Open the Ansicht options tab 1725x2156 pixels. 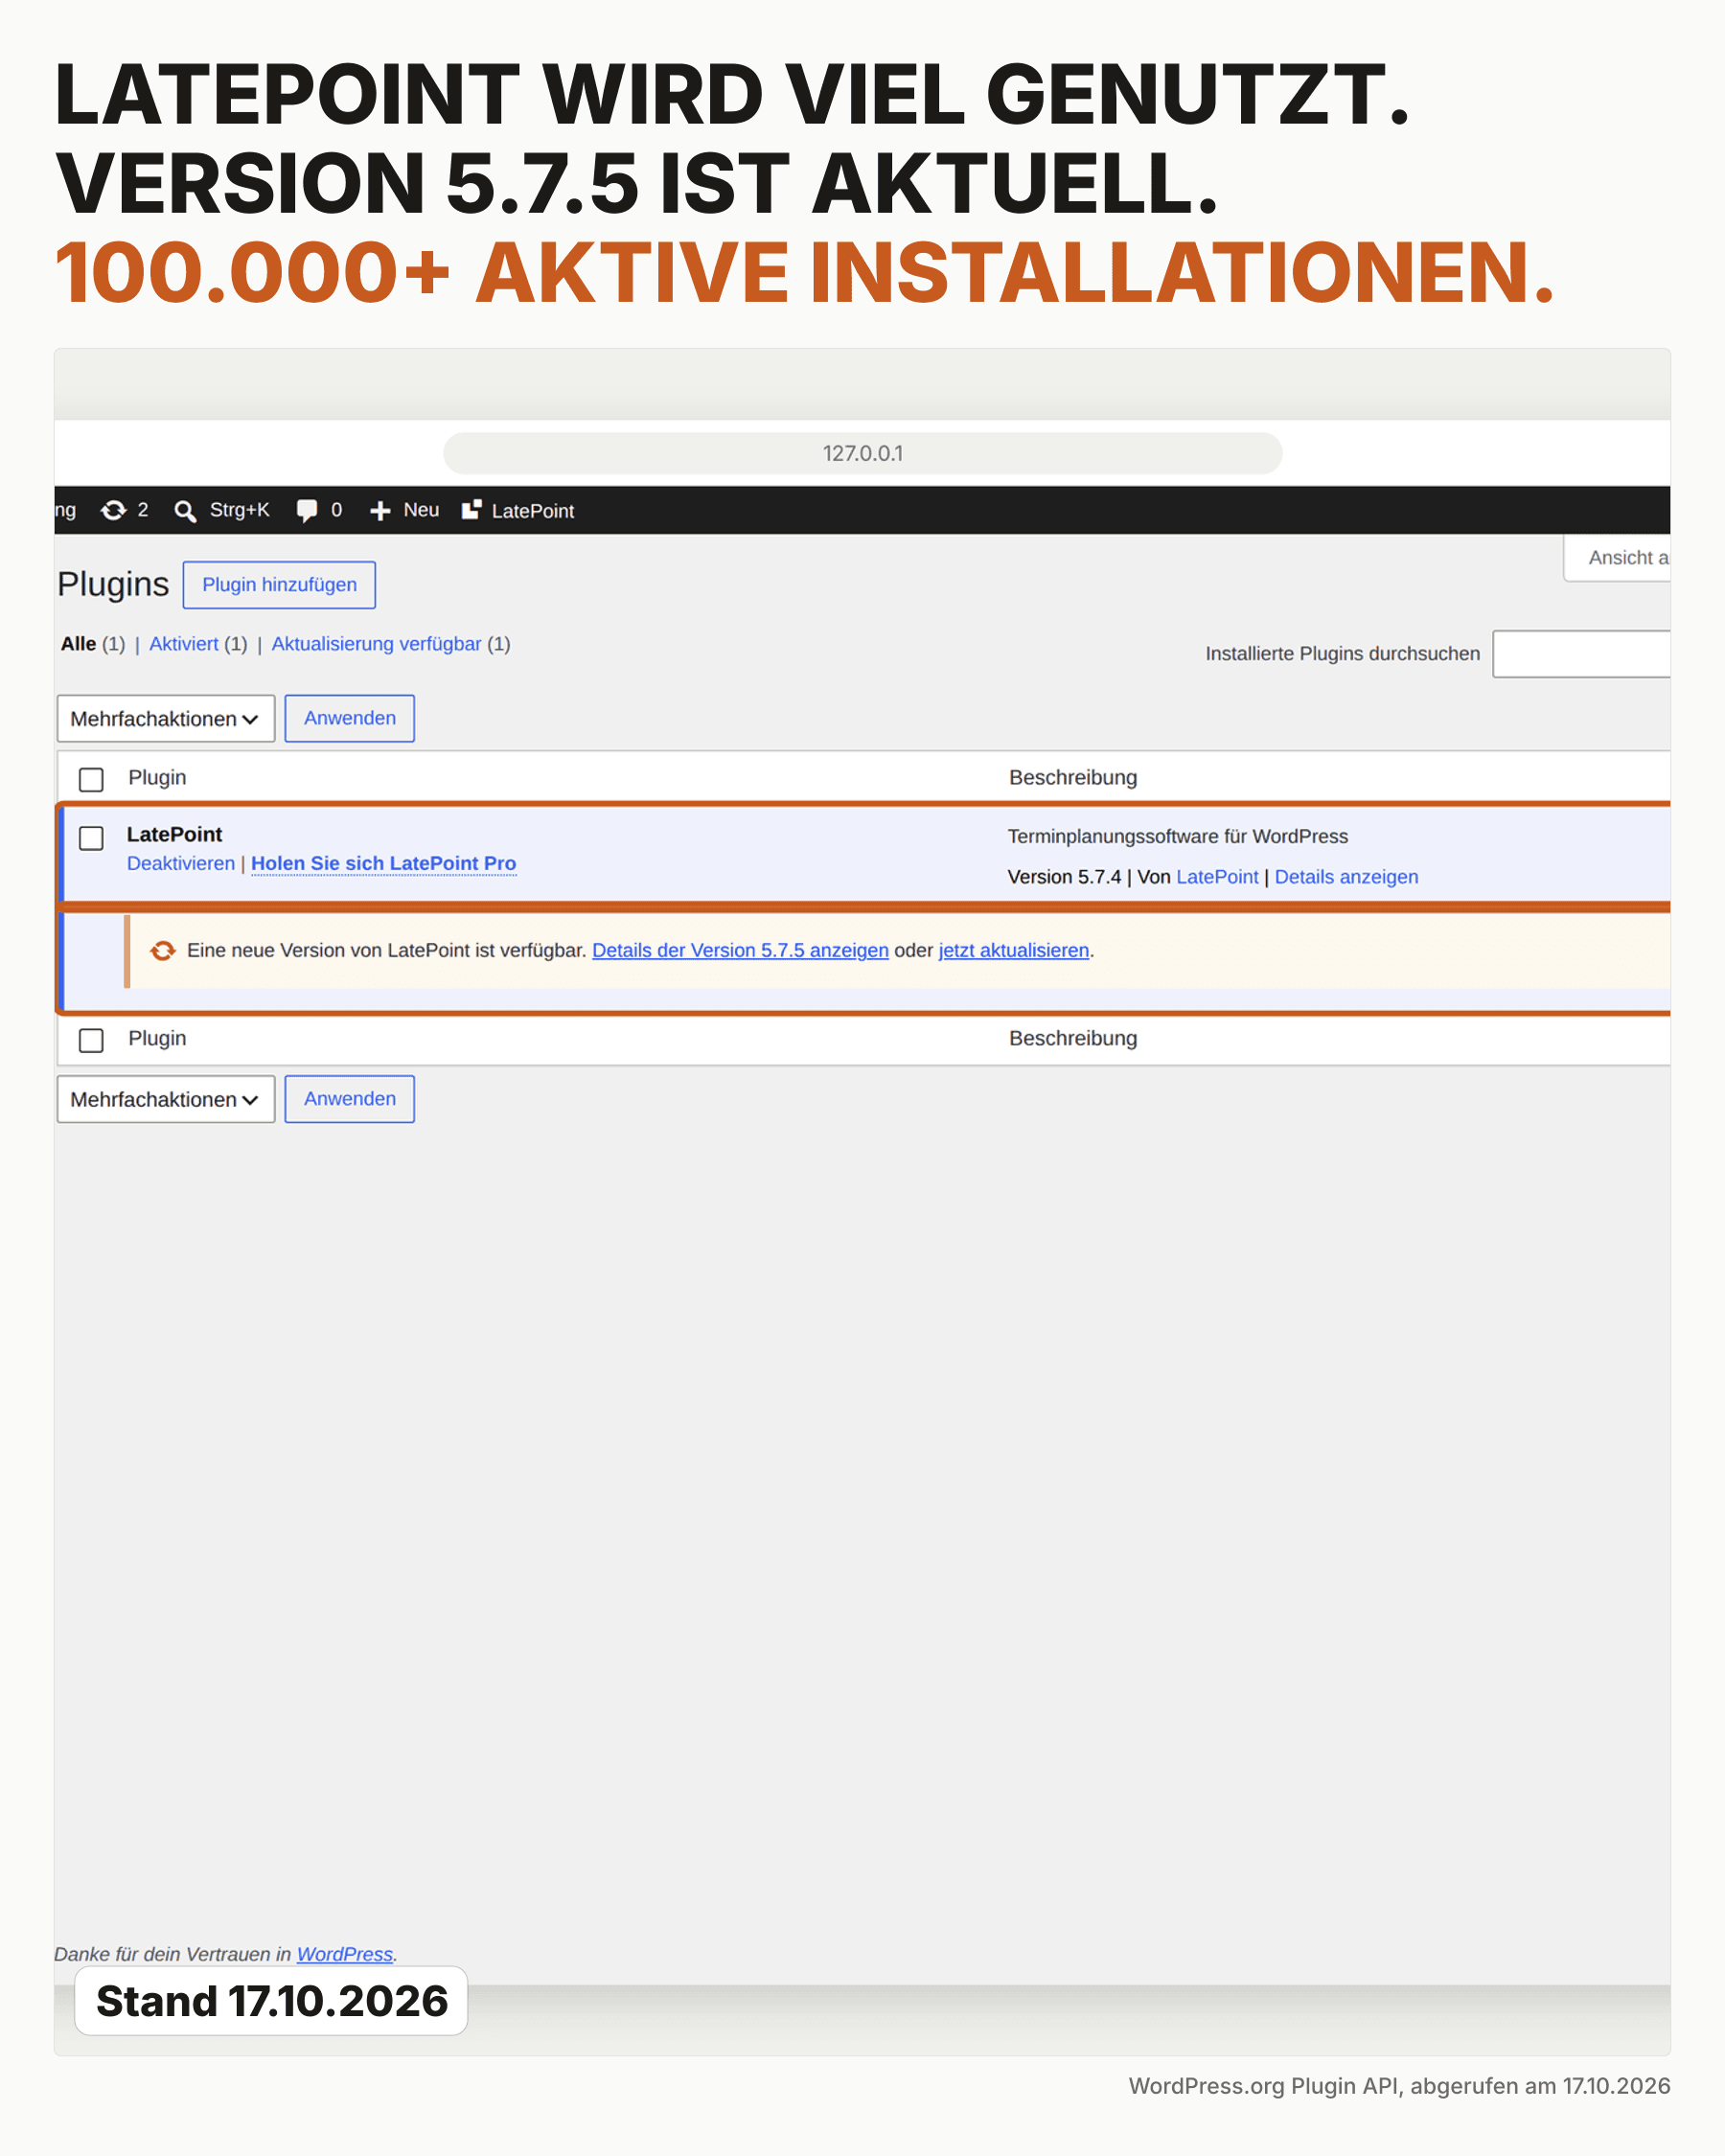(1617, 558)
